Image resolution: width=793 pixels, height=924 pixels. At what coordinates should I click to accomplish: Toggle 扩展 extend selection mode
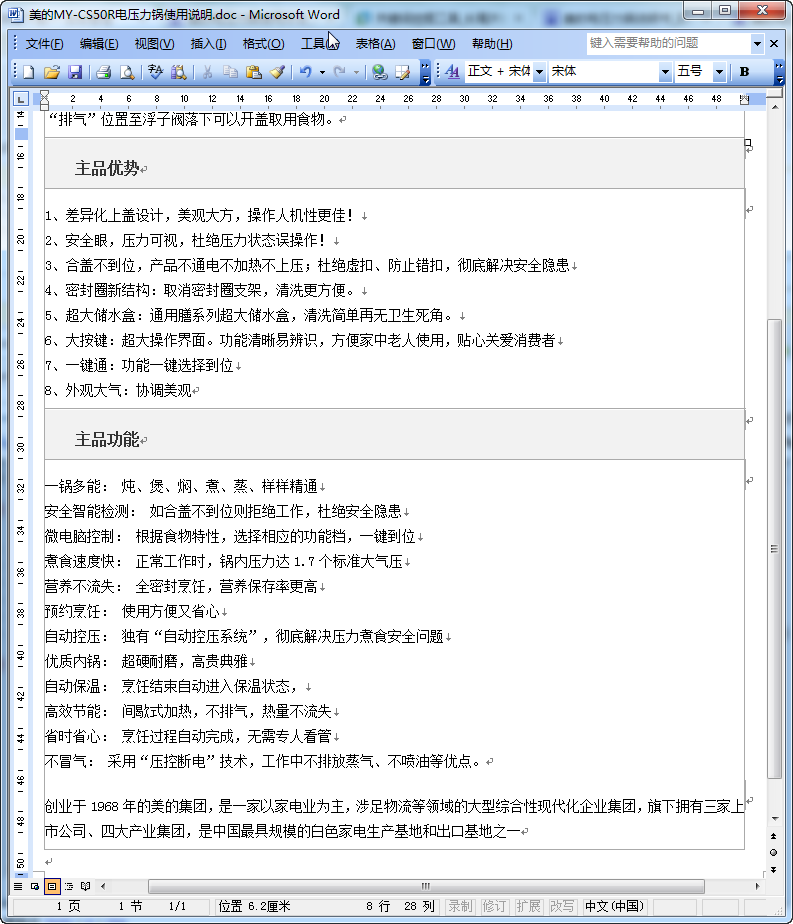[x=528, y=906]
